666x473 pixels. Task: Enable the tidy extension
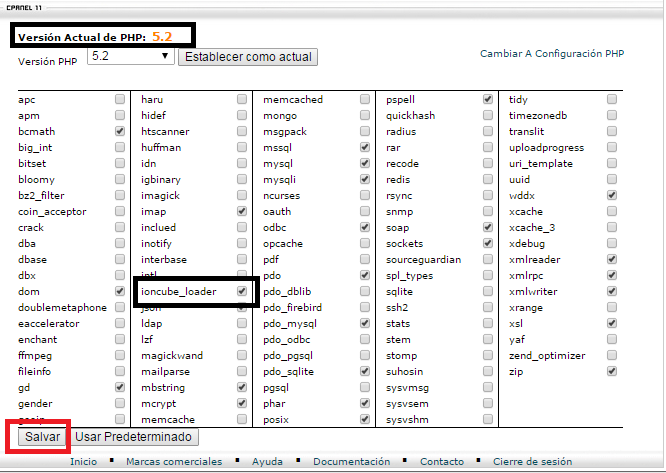coord(612,99)
